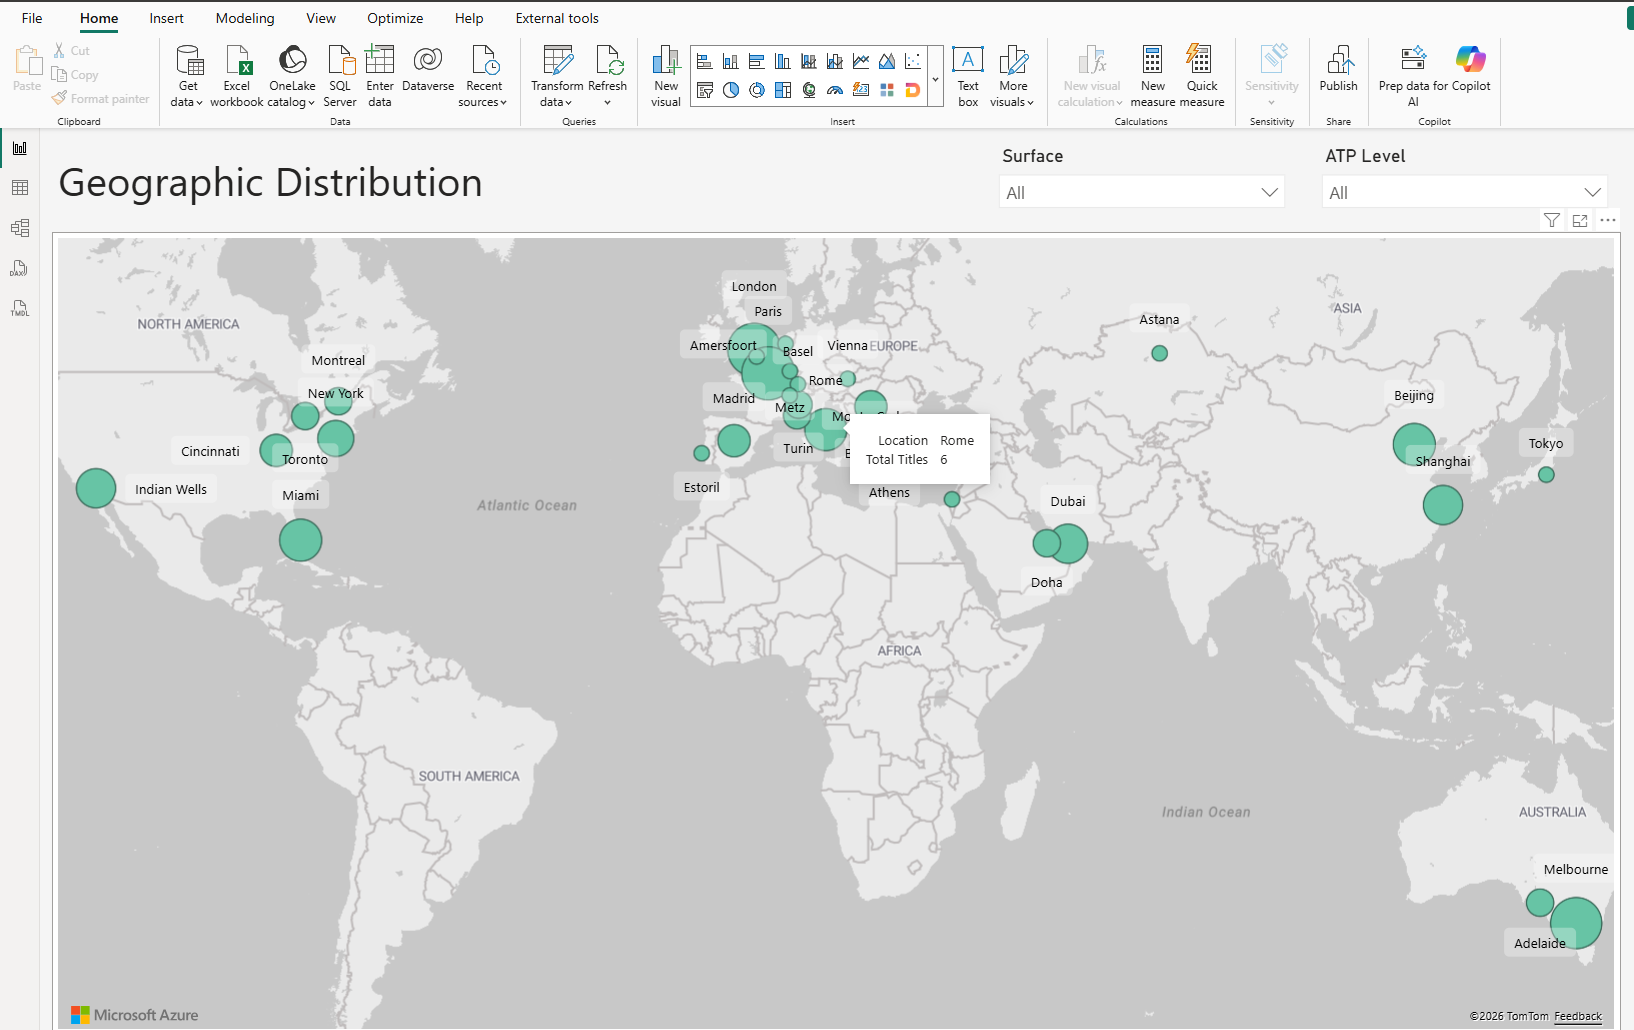Switch to Report view in sidebar

(x=20, y=148)
